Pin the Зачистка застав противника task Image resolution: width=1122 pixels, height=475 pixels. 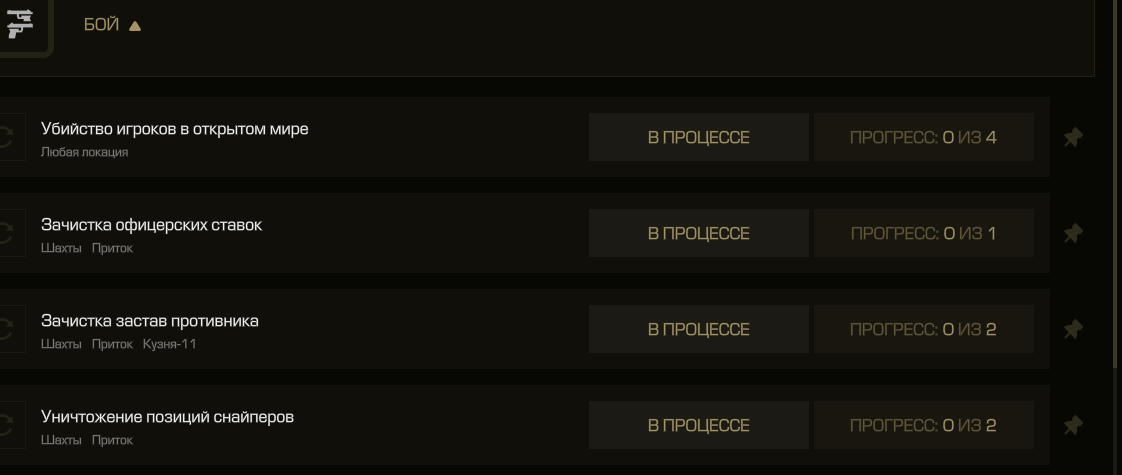1072,329
